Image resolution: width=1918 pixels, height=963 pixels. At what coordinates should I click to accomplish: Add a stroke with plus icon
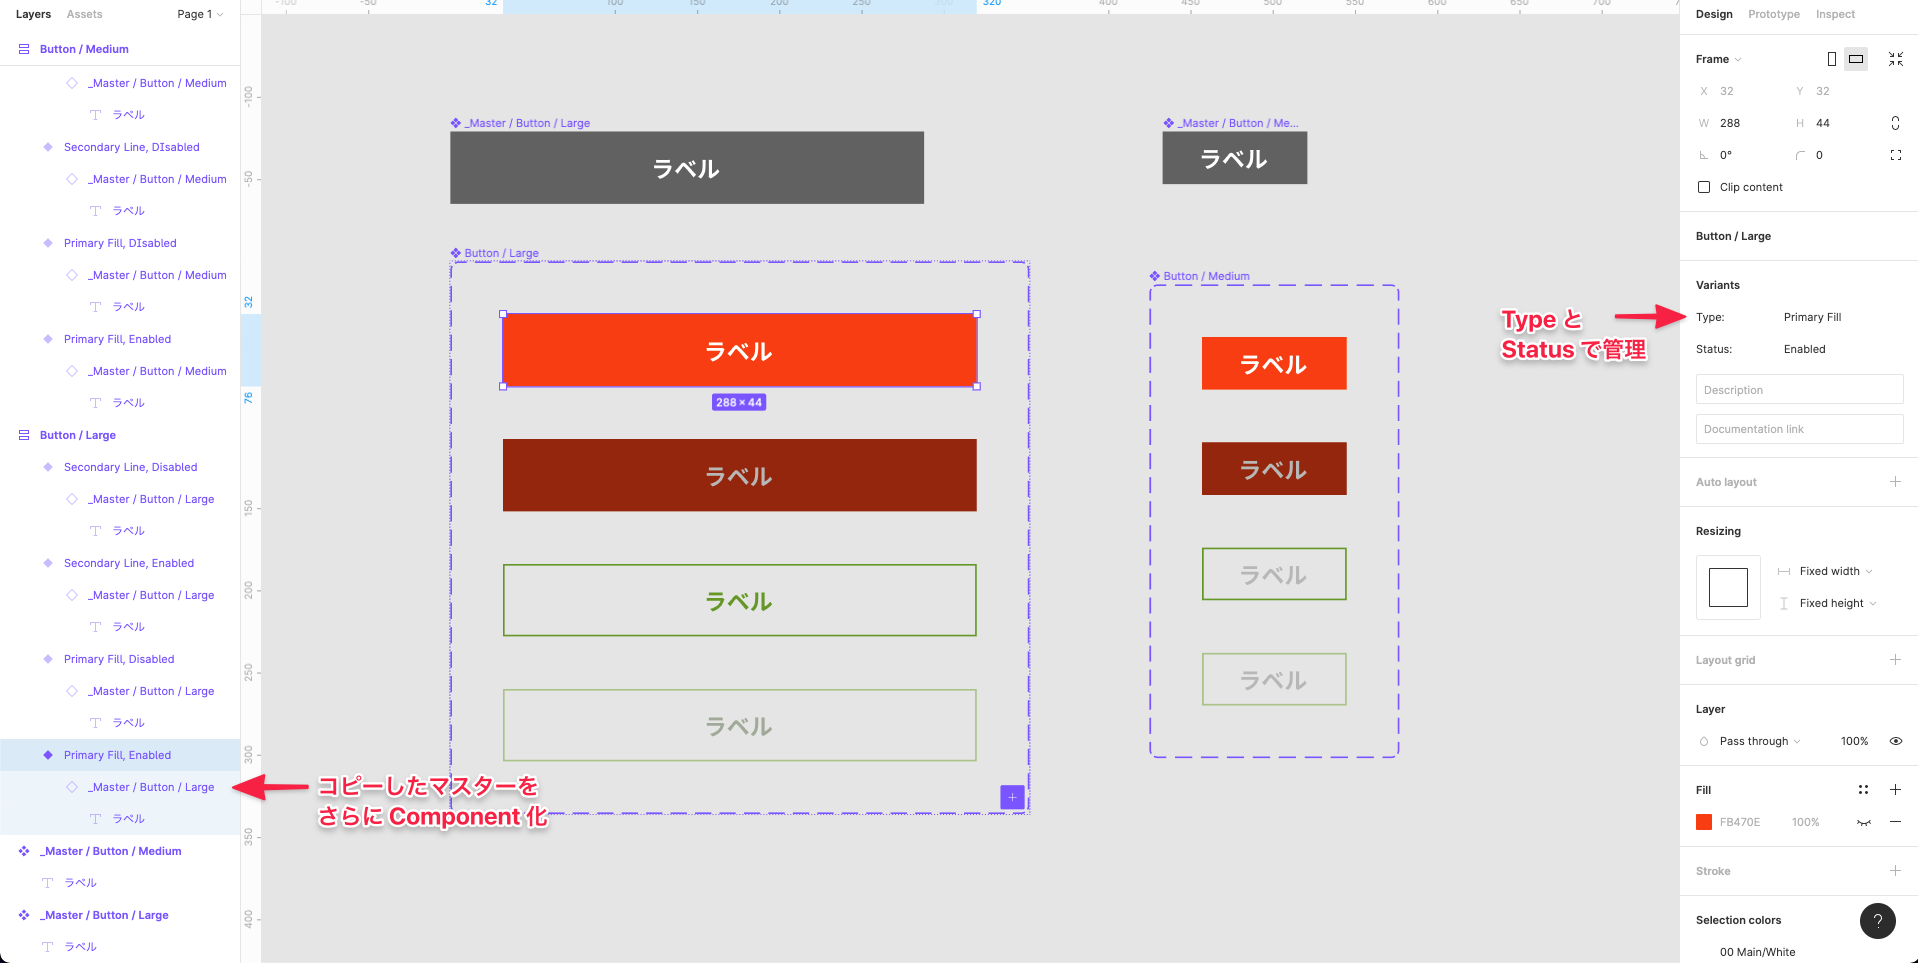[x=1895, y=871]
